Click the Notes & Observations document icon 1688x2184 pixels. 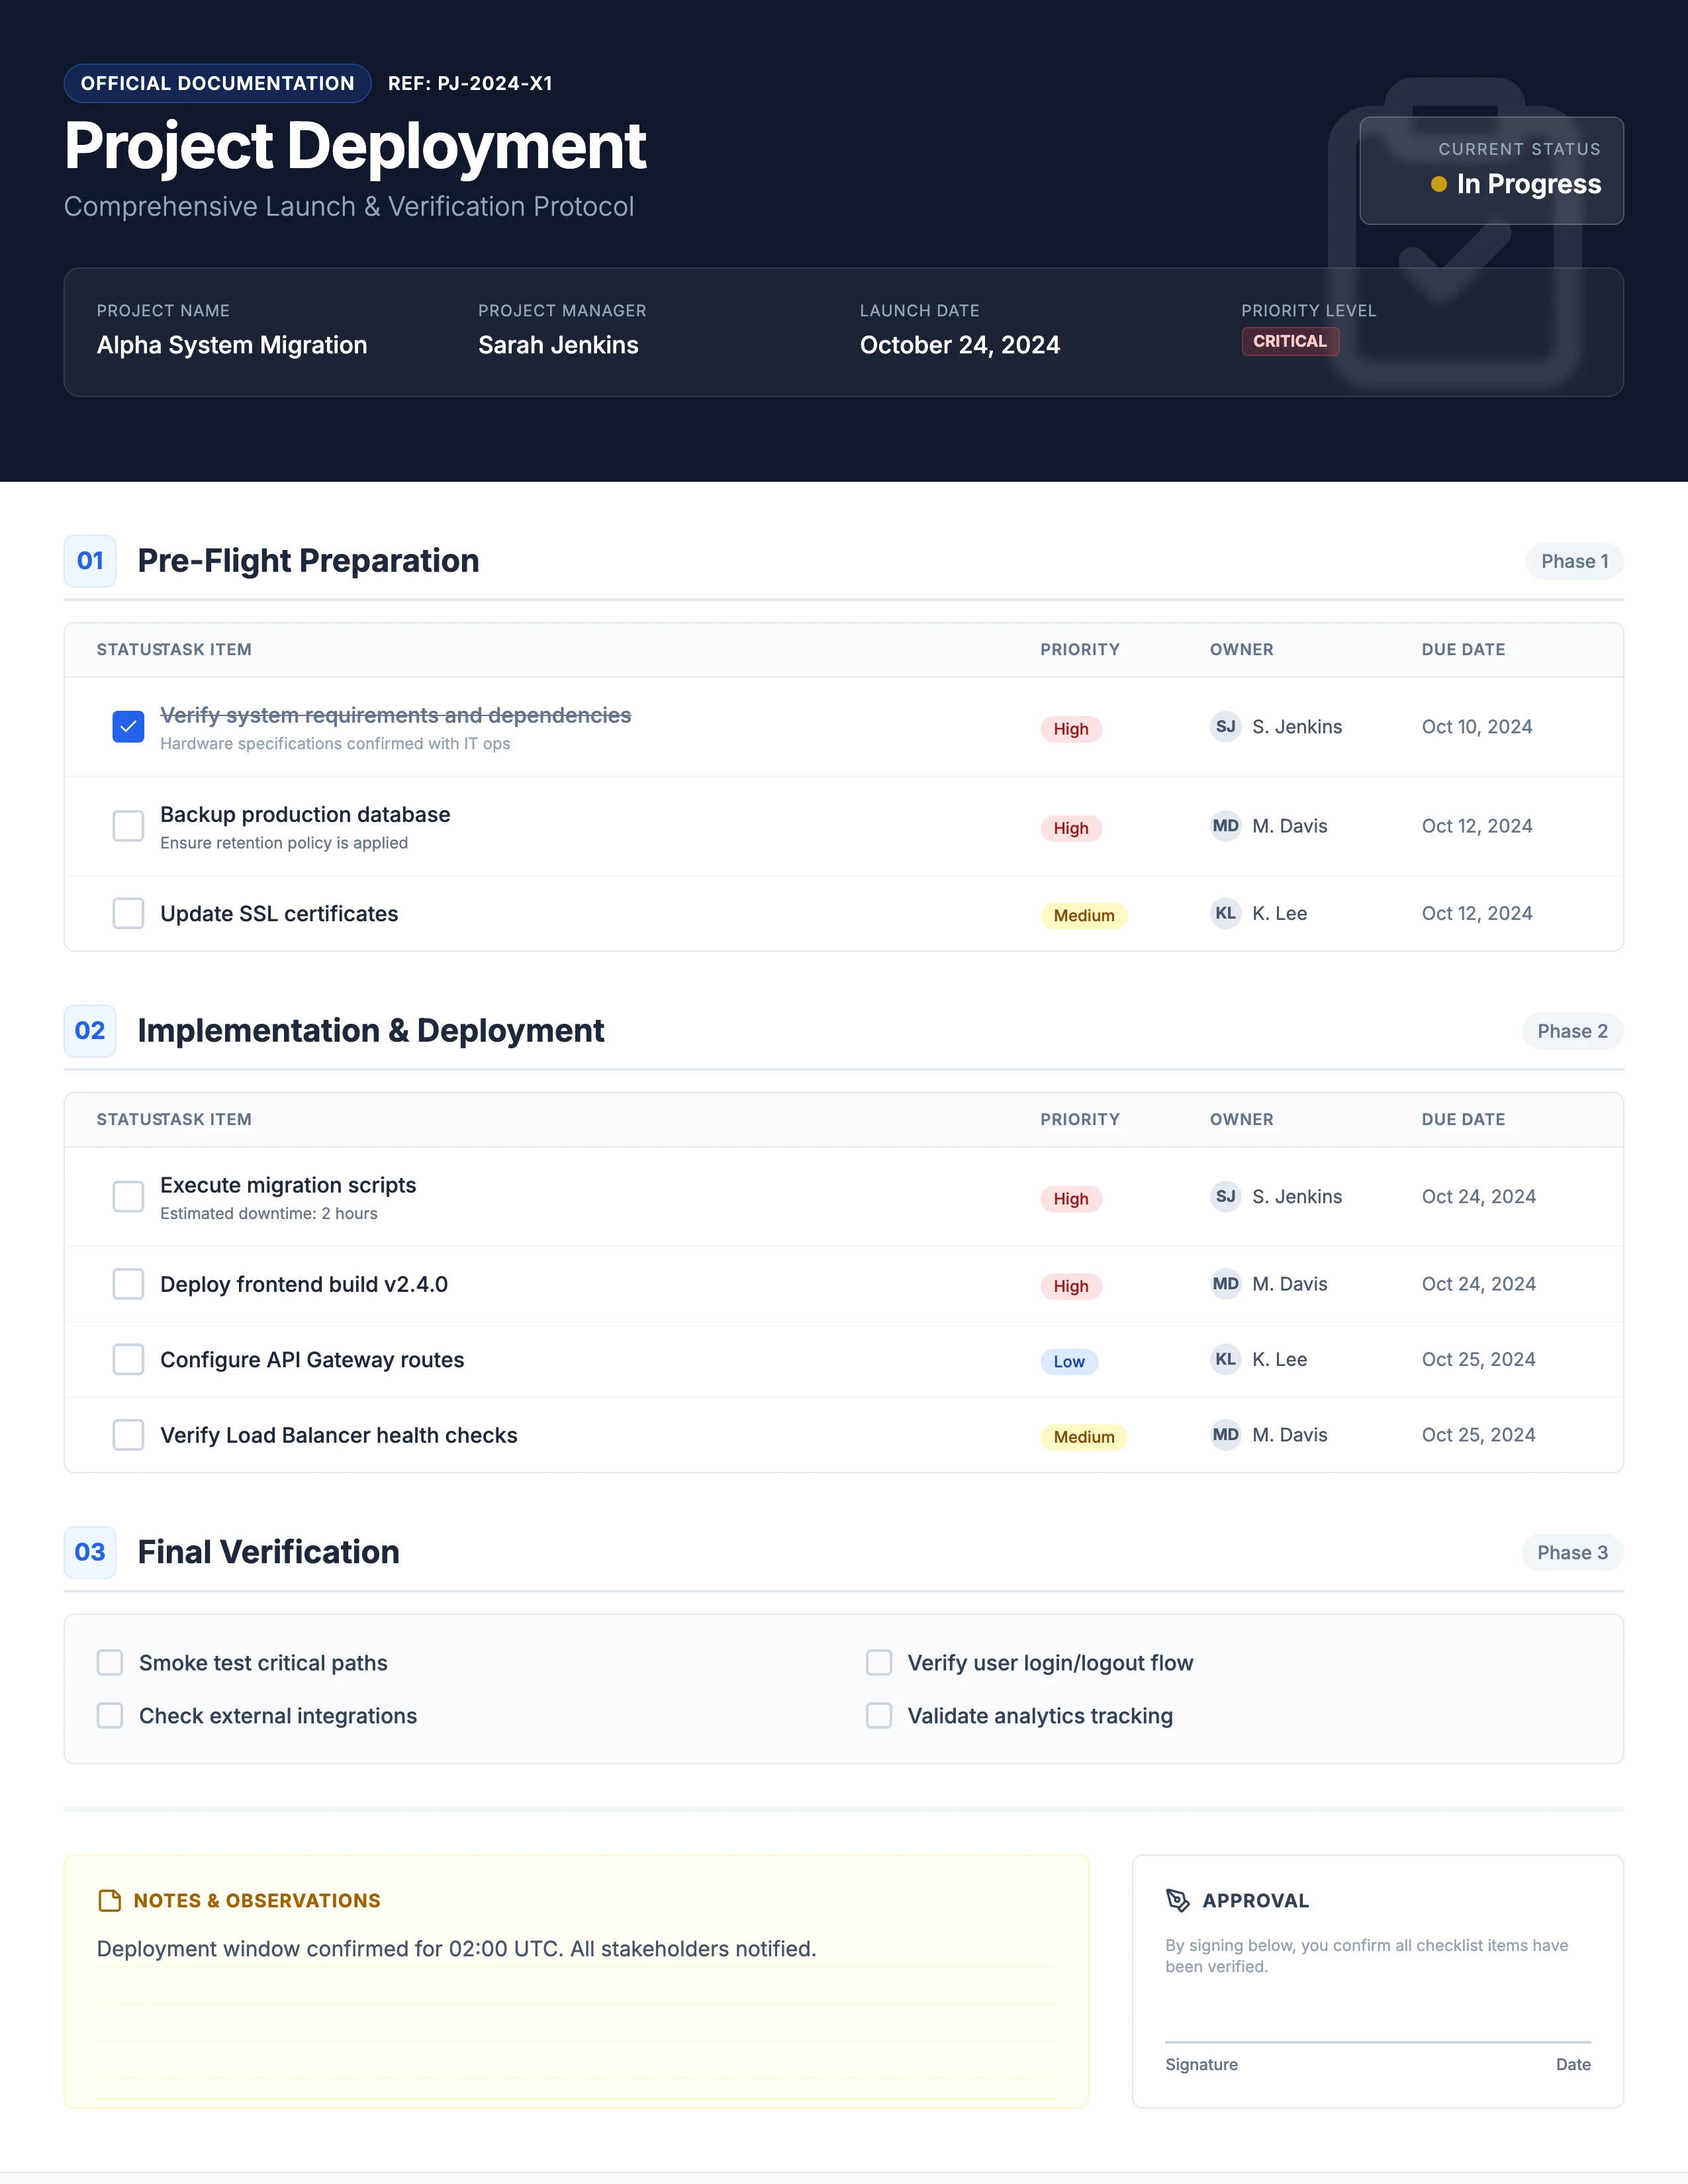coord(109,1901)
